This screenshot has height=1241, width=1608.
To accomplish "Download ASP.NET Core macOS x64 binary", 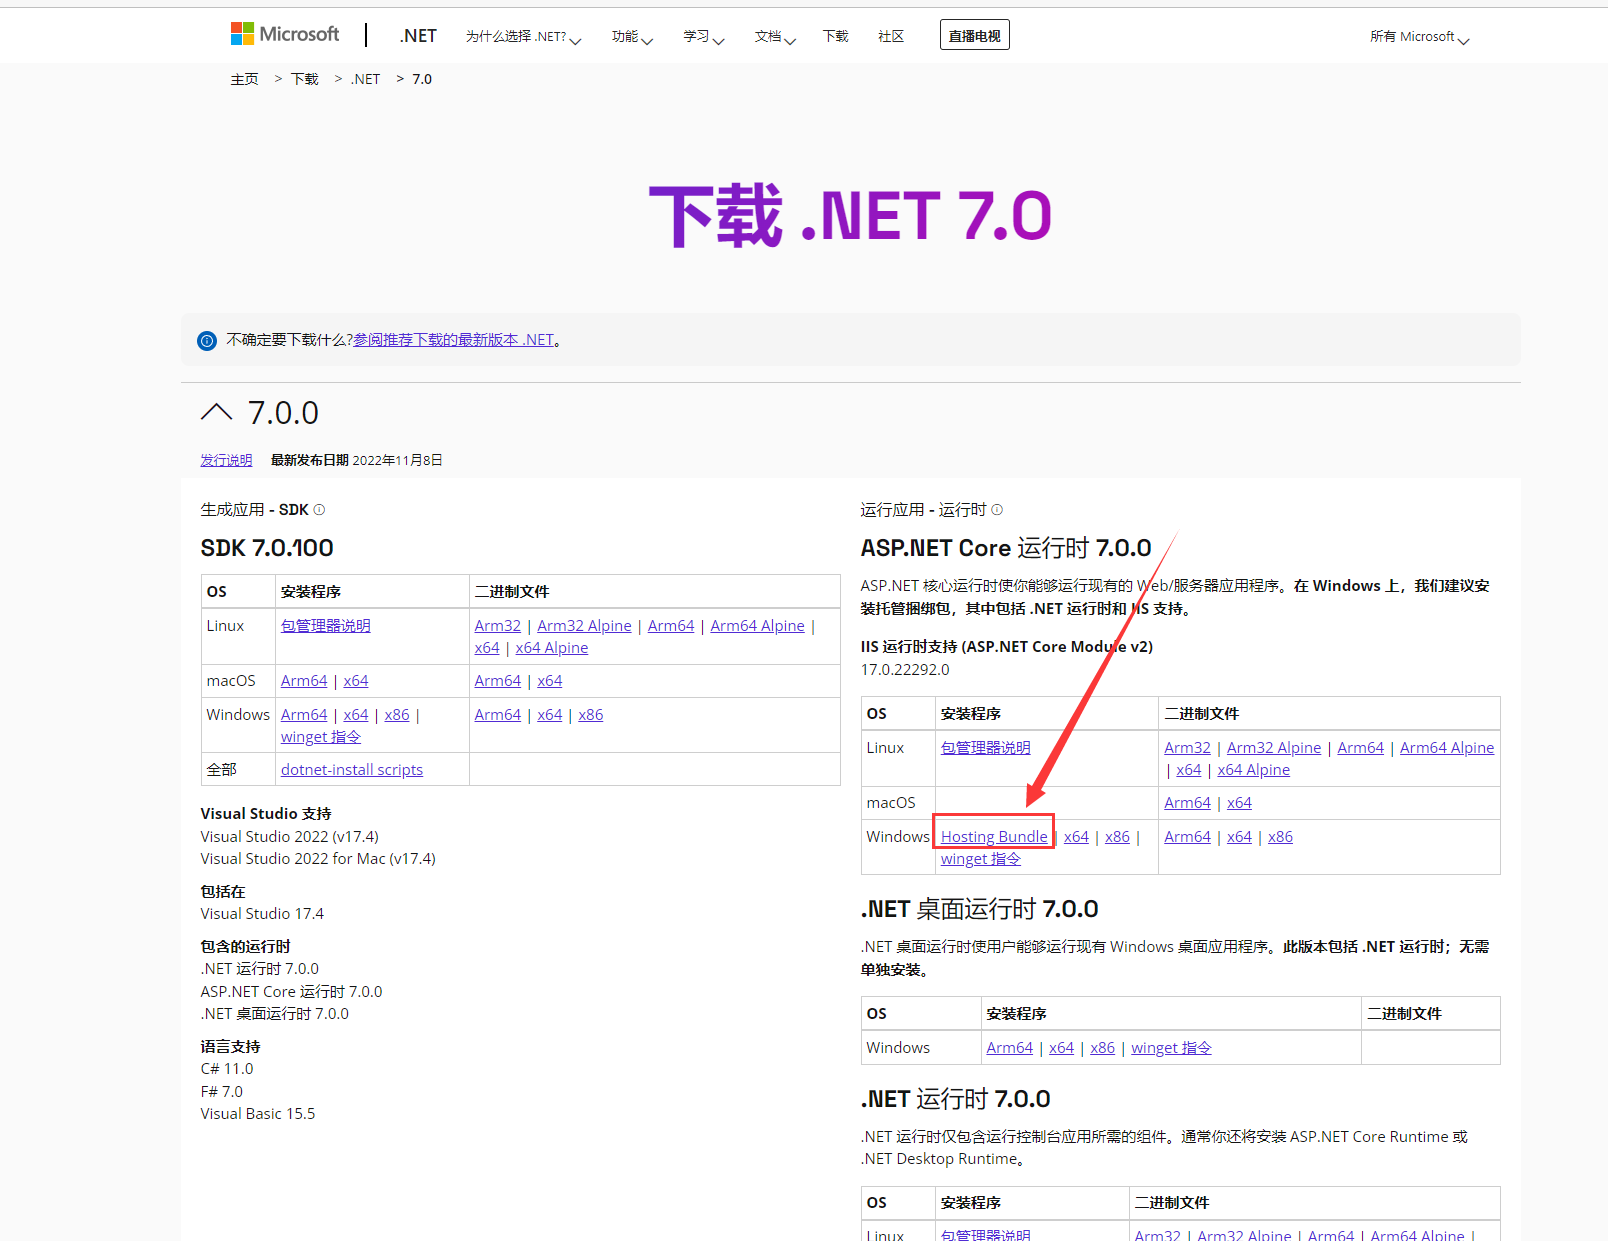I will [1239, 803].
